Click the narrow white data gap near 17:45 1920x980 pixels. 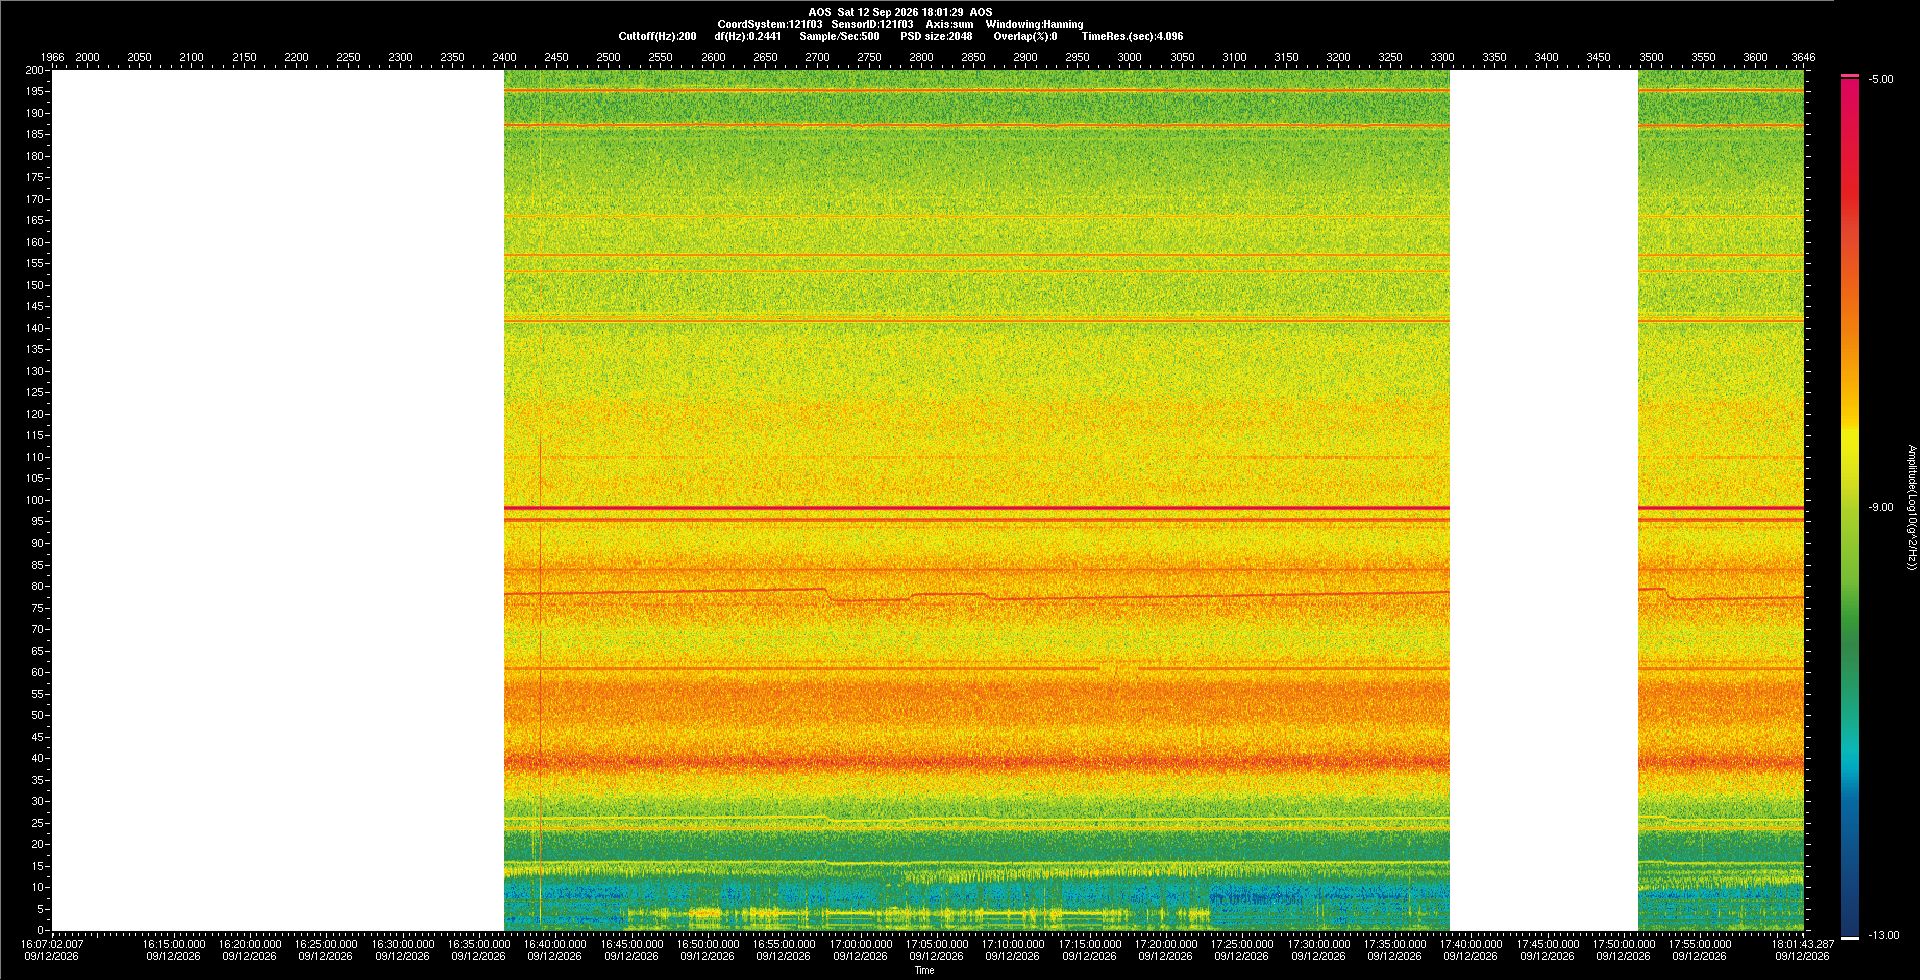(x=1544, y=500)
